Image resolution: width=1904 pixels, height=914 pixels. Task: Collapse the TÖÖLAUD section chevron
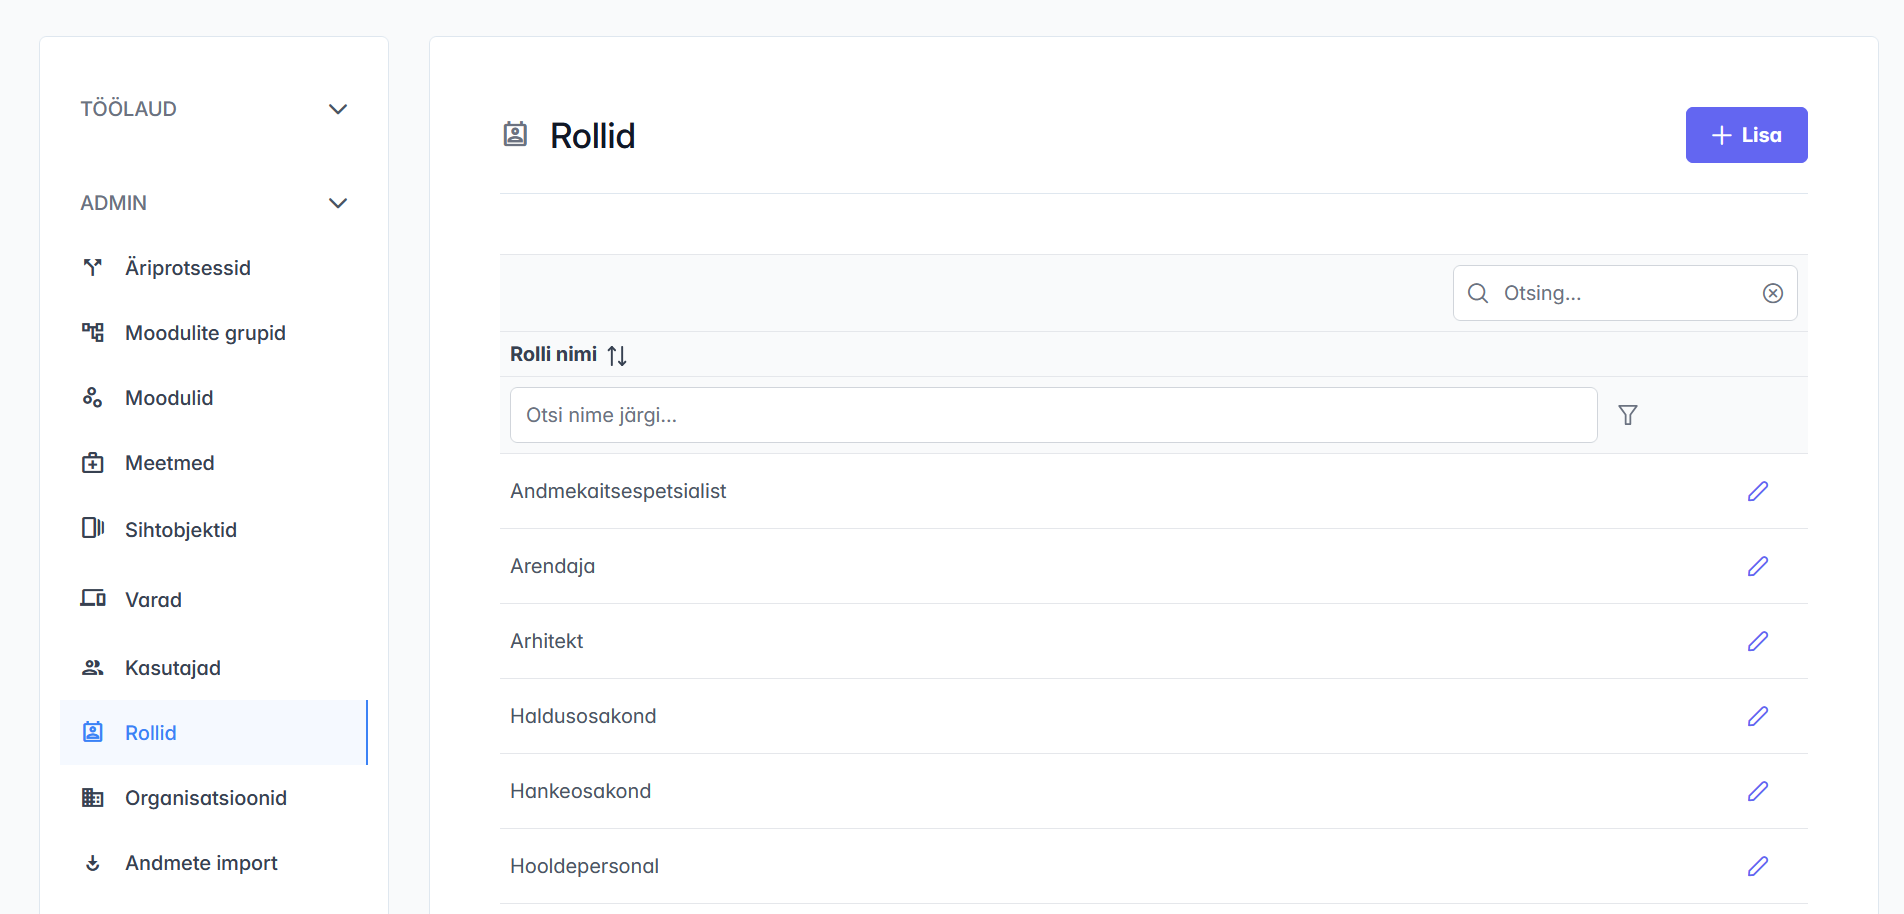click(338, 109)
